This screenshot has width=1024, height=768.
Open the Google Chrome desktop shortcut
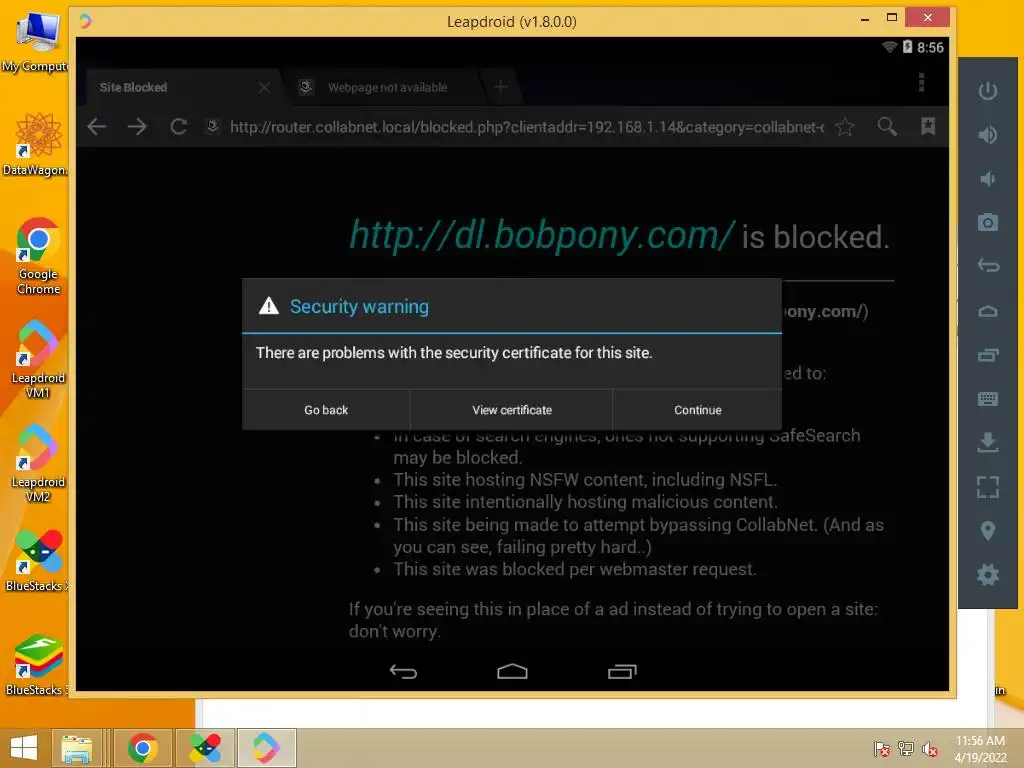tap(38, 256)
